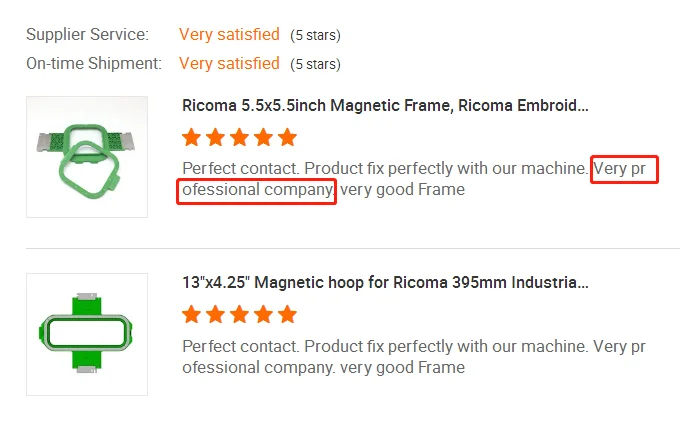Click "(5 stars)" beside On-time Shipment rating
The width and height of the screenshot is (680, 438).
click(315, 64)
